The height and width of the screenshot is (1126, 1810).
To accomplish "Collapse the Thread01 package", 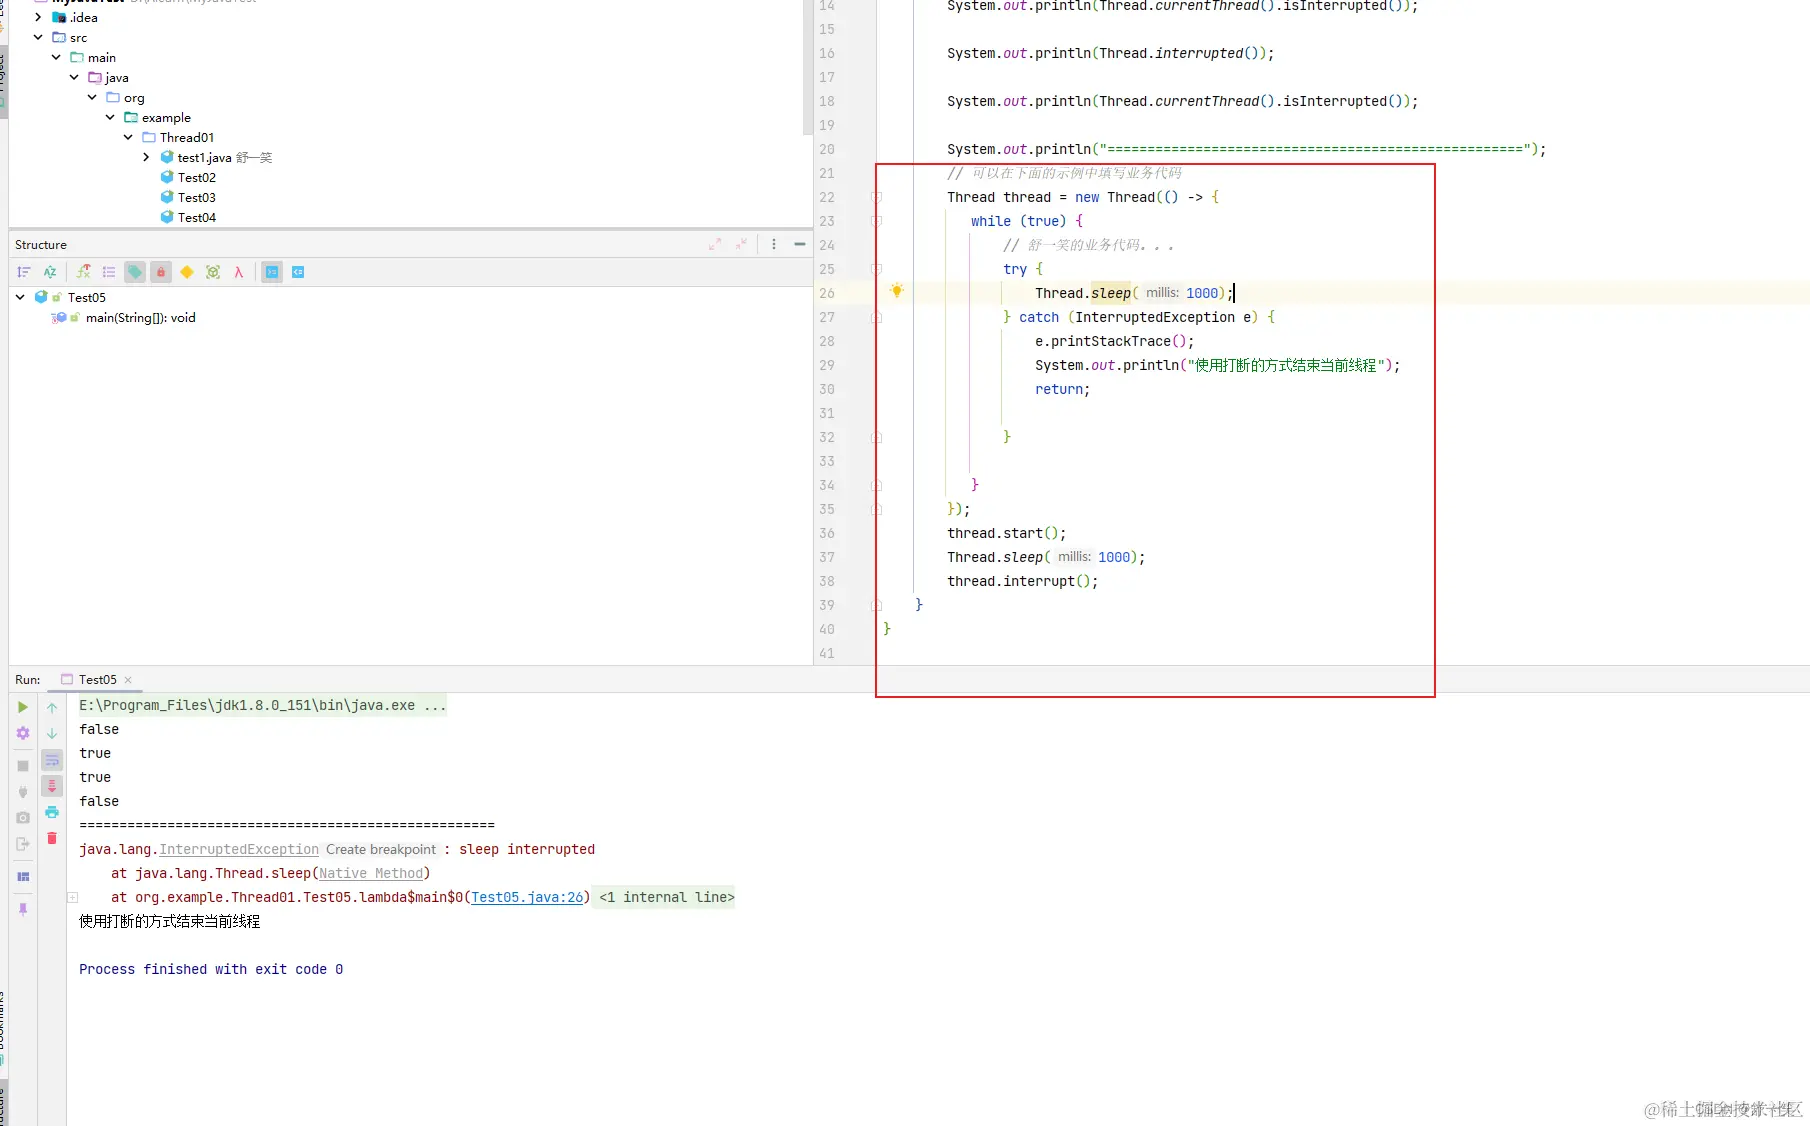I will point(128,137).
